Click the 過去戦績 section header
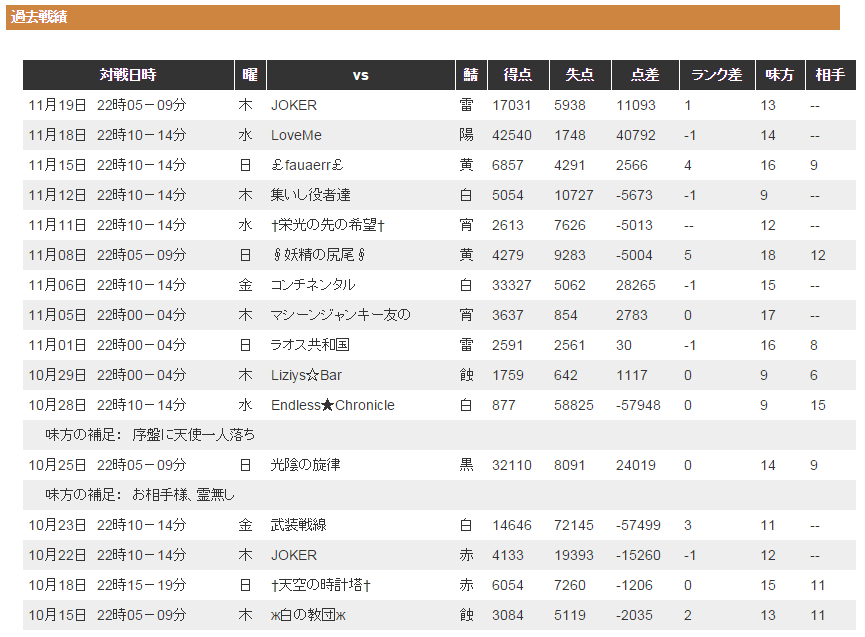 coord(423,17)
